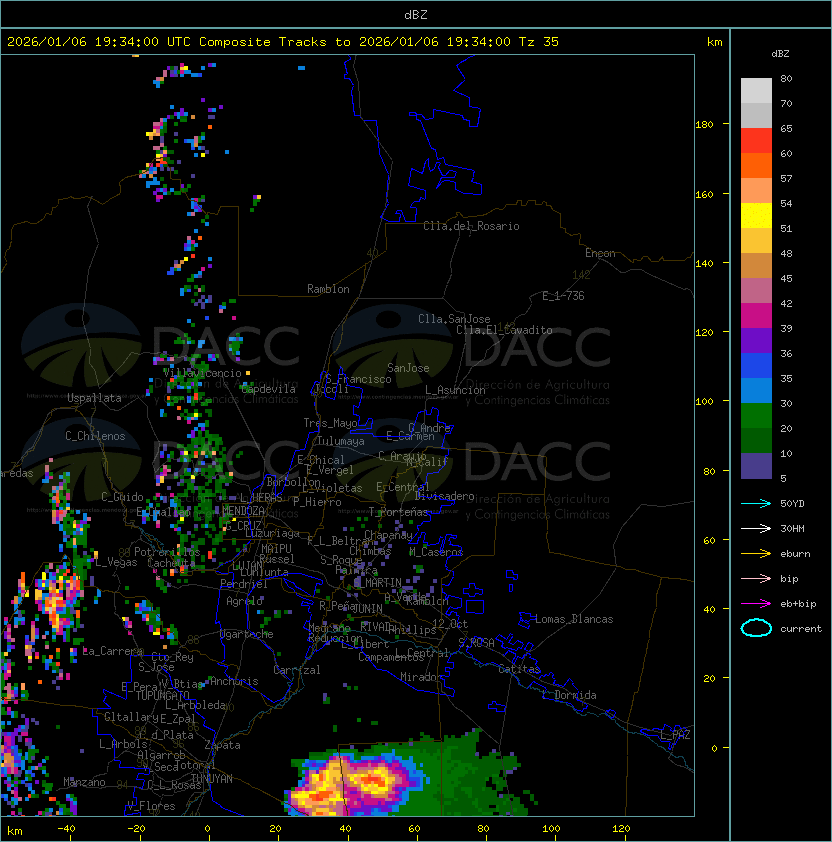Select the yellow eburn arrow symbol
This screenshot has height=842, width=832.
pyautogui.click(x=756, y=554)
